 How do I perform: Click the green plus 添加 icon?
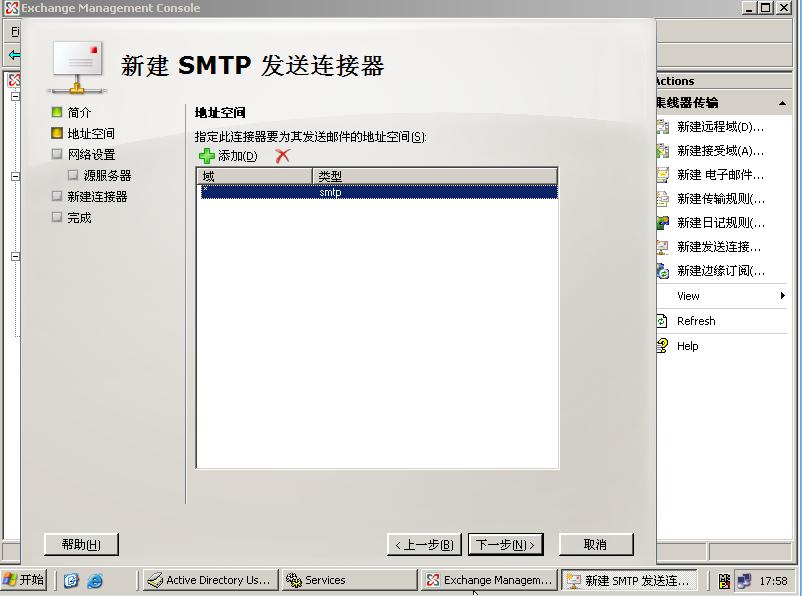tap(207, 156)
